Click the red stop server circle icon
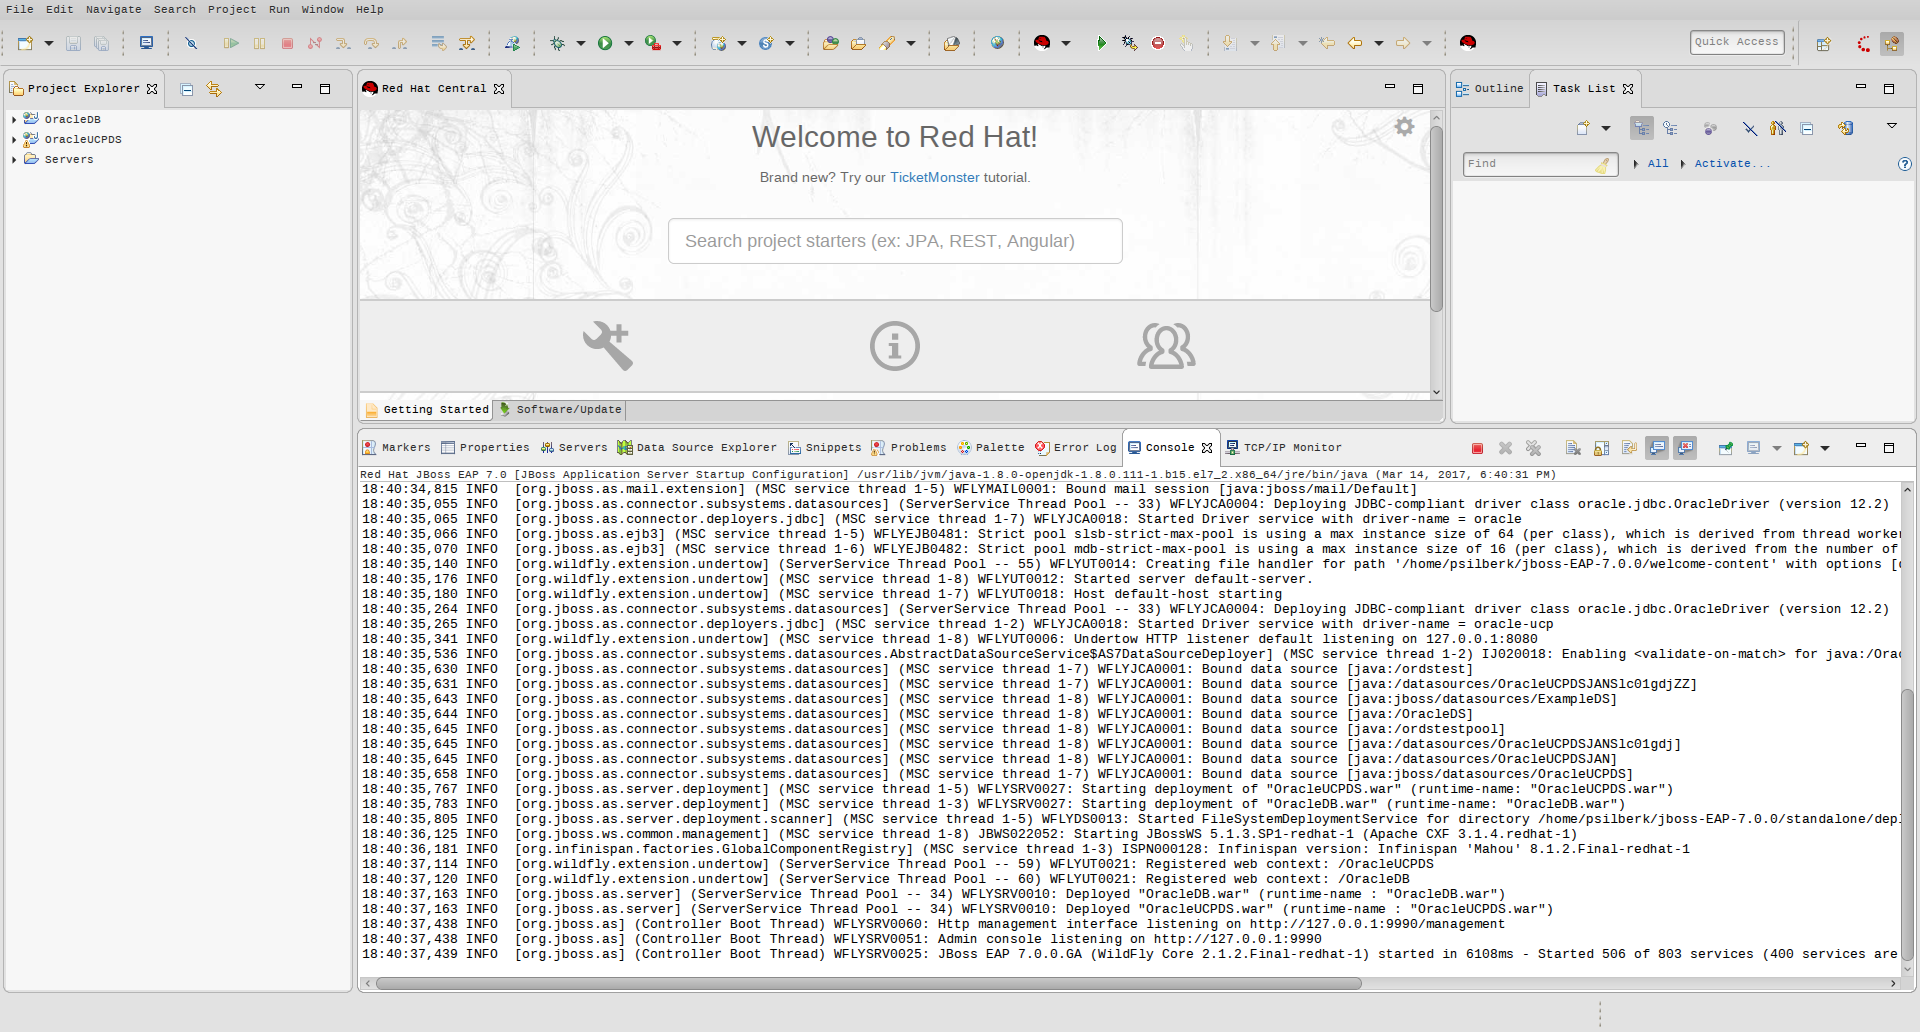Viewport: 1920px width, 1032px height. 1158,43
